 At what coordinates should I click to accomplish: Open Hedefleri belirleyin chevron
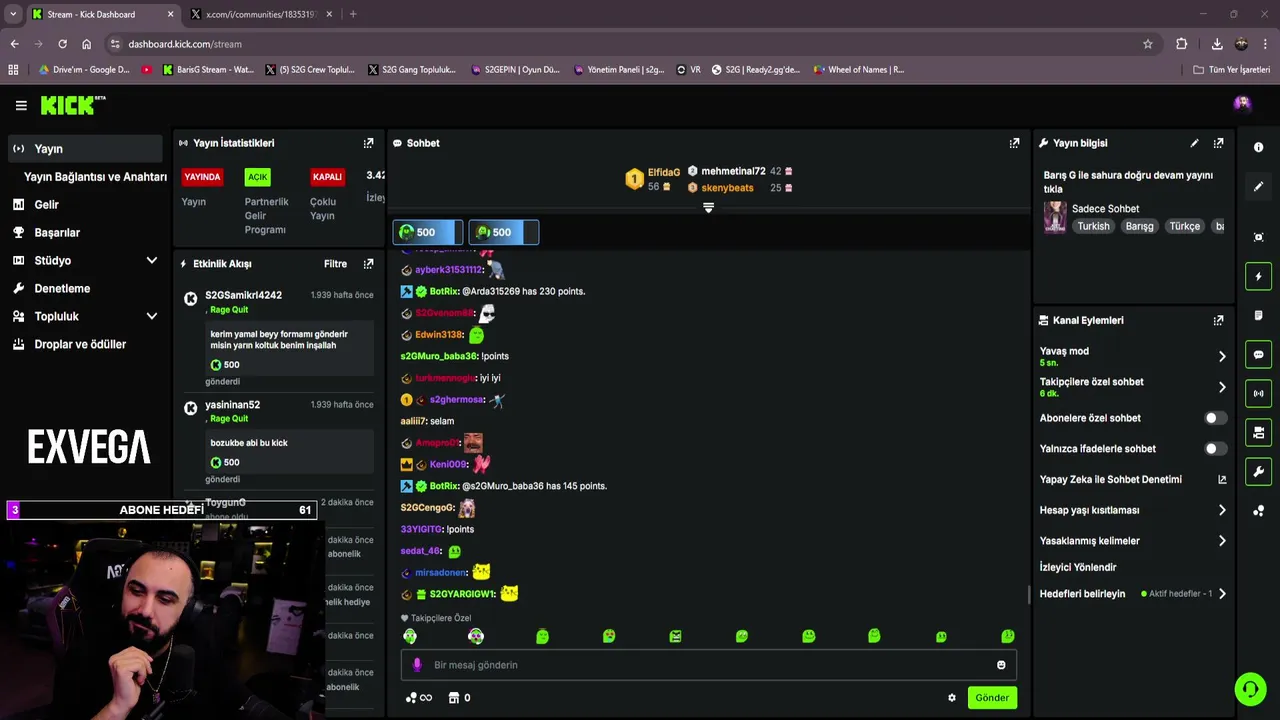1222,594
